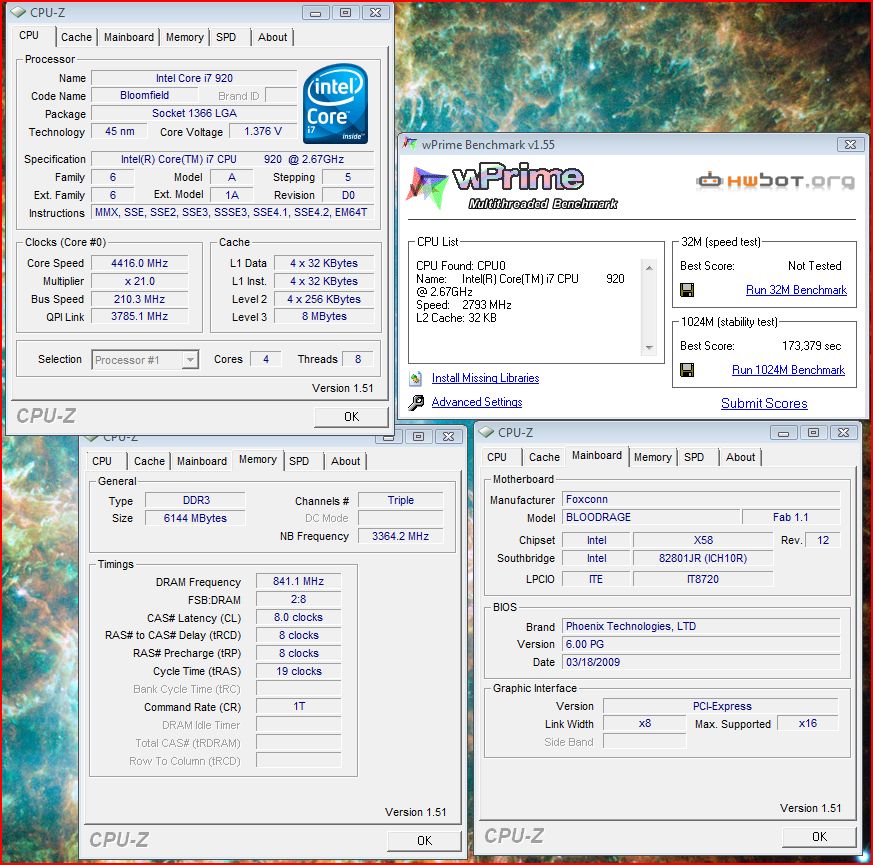This screenshot has height=865, width=873.
Task: Click the Channels value Triple
Action: pyautogui.click(x=400, y=500)
